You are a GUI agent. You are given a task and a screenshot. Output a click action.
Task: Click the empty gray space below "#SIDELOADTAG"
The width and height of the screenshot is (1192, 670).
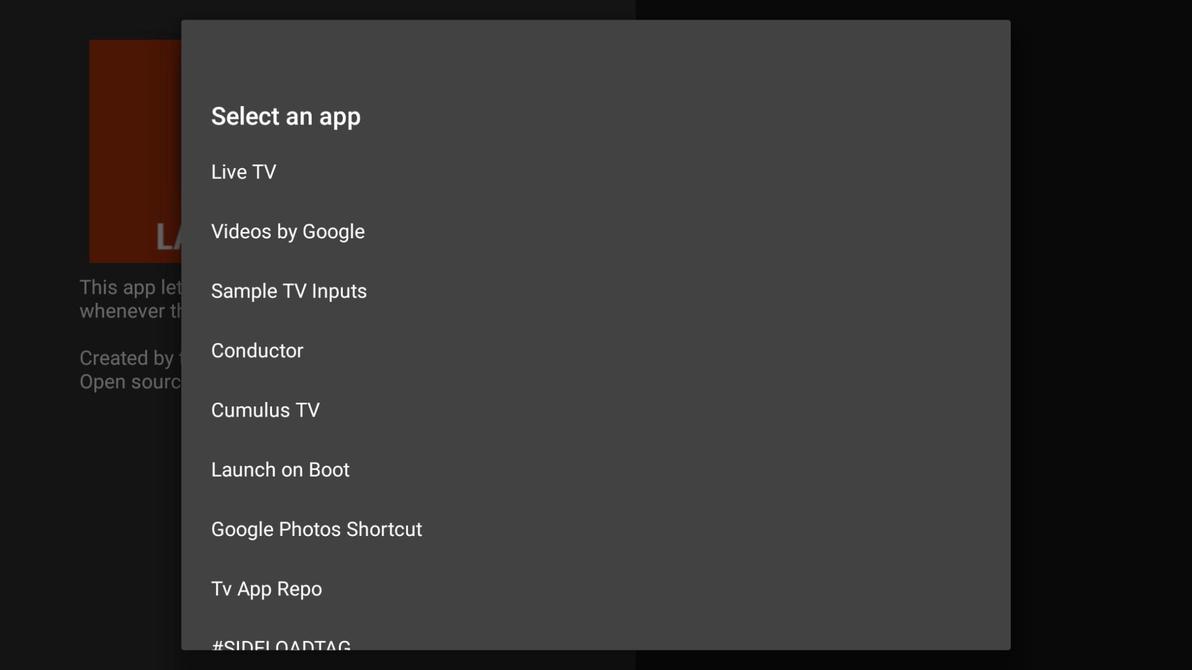[700, 620]
